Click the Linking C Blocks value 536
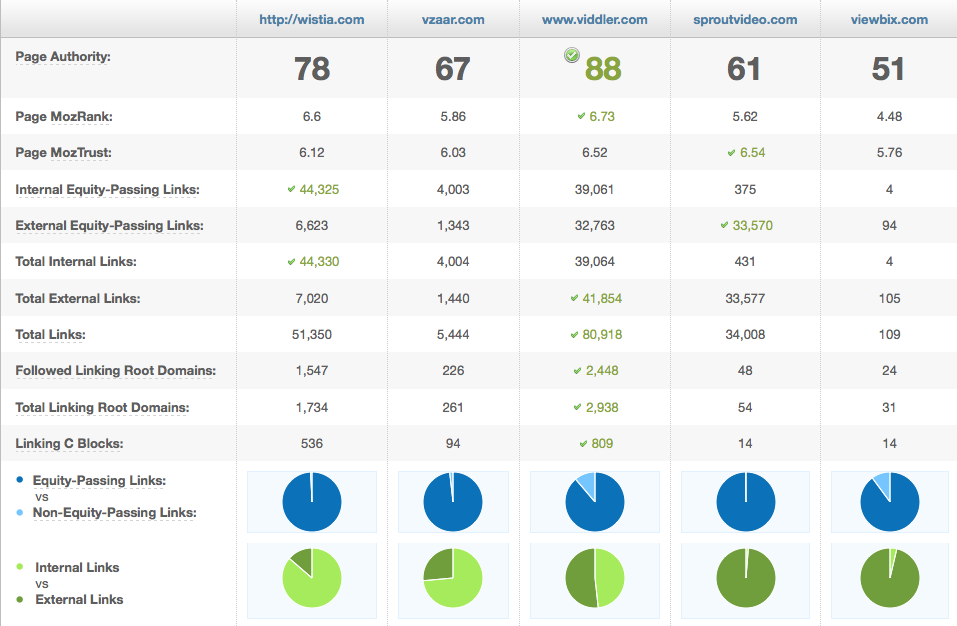 pos(312,444)
